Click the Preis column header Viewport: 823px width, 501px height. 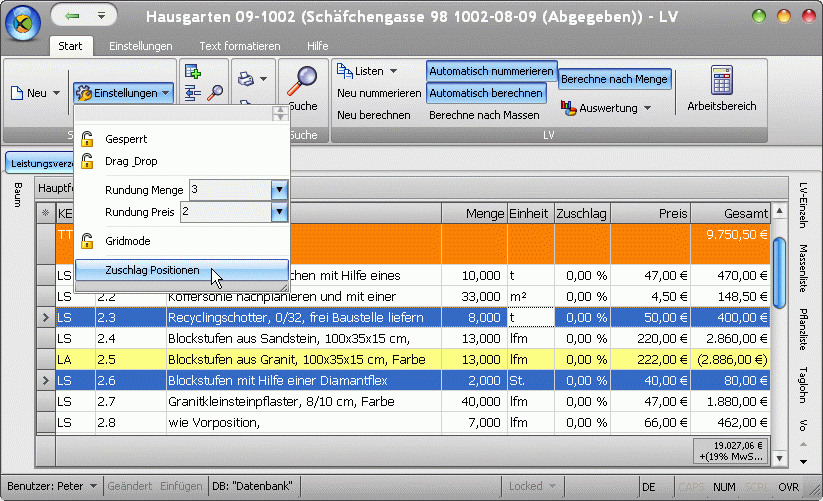pyautogui.click(x=650, y=214)
